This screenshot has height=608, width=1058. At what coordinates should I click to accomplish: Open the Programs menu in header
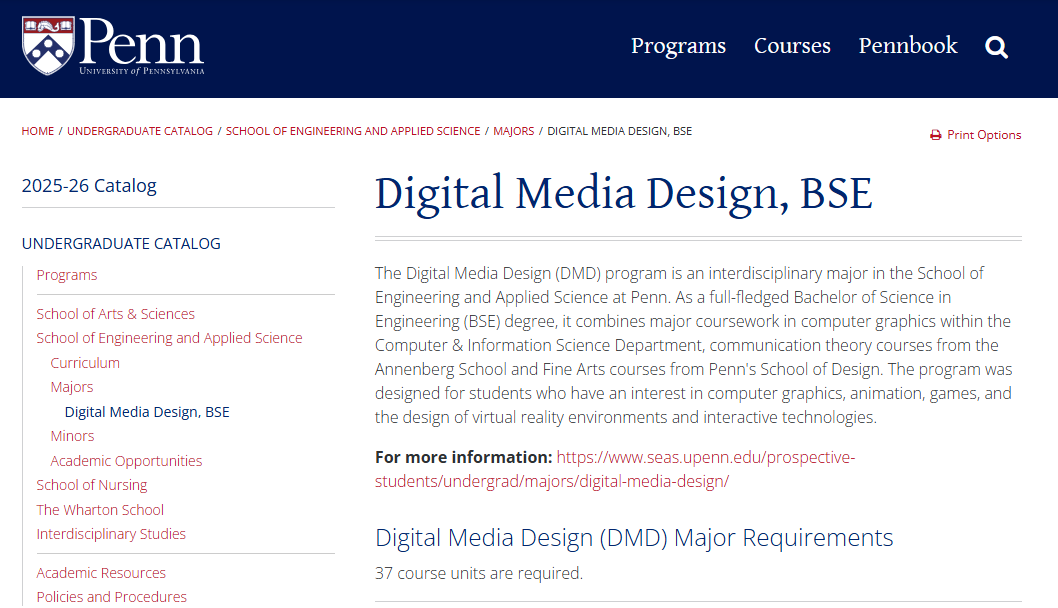(x=678, y=46)
